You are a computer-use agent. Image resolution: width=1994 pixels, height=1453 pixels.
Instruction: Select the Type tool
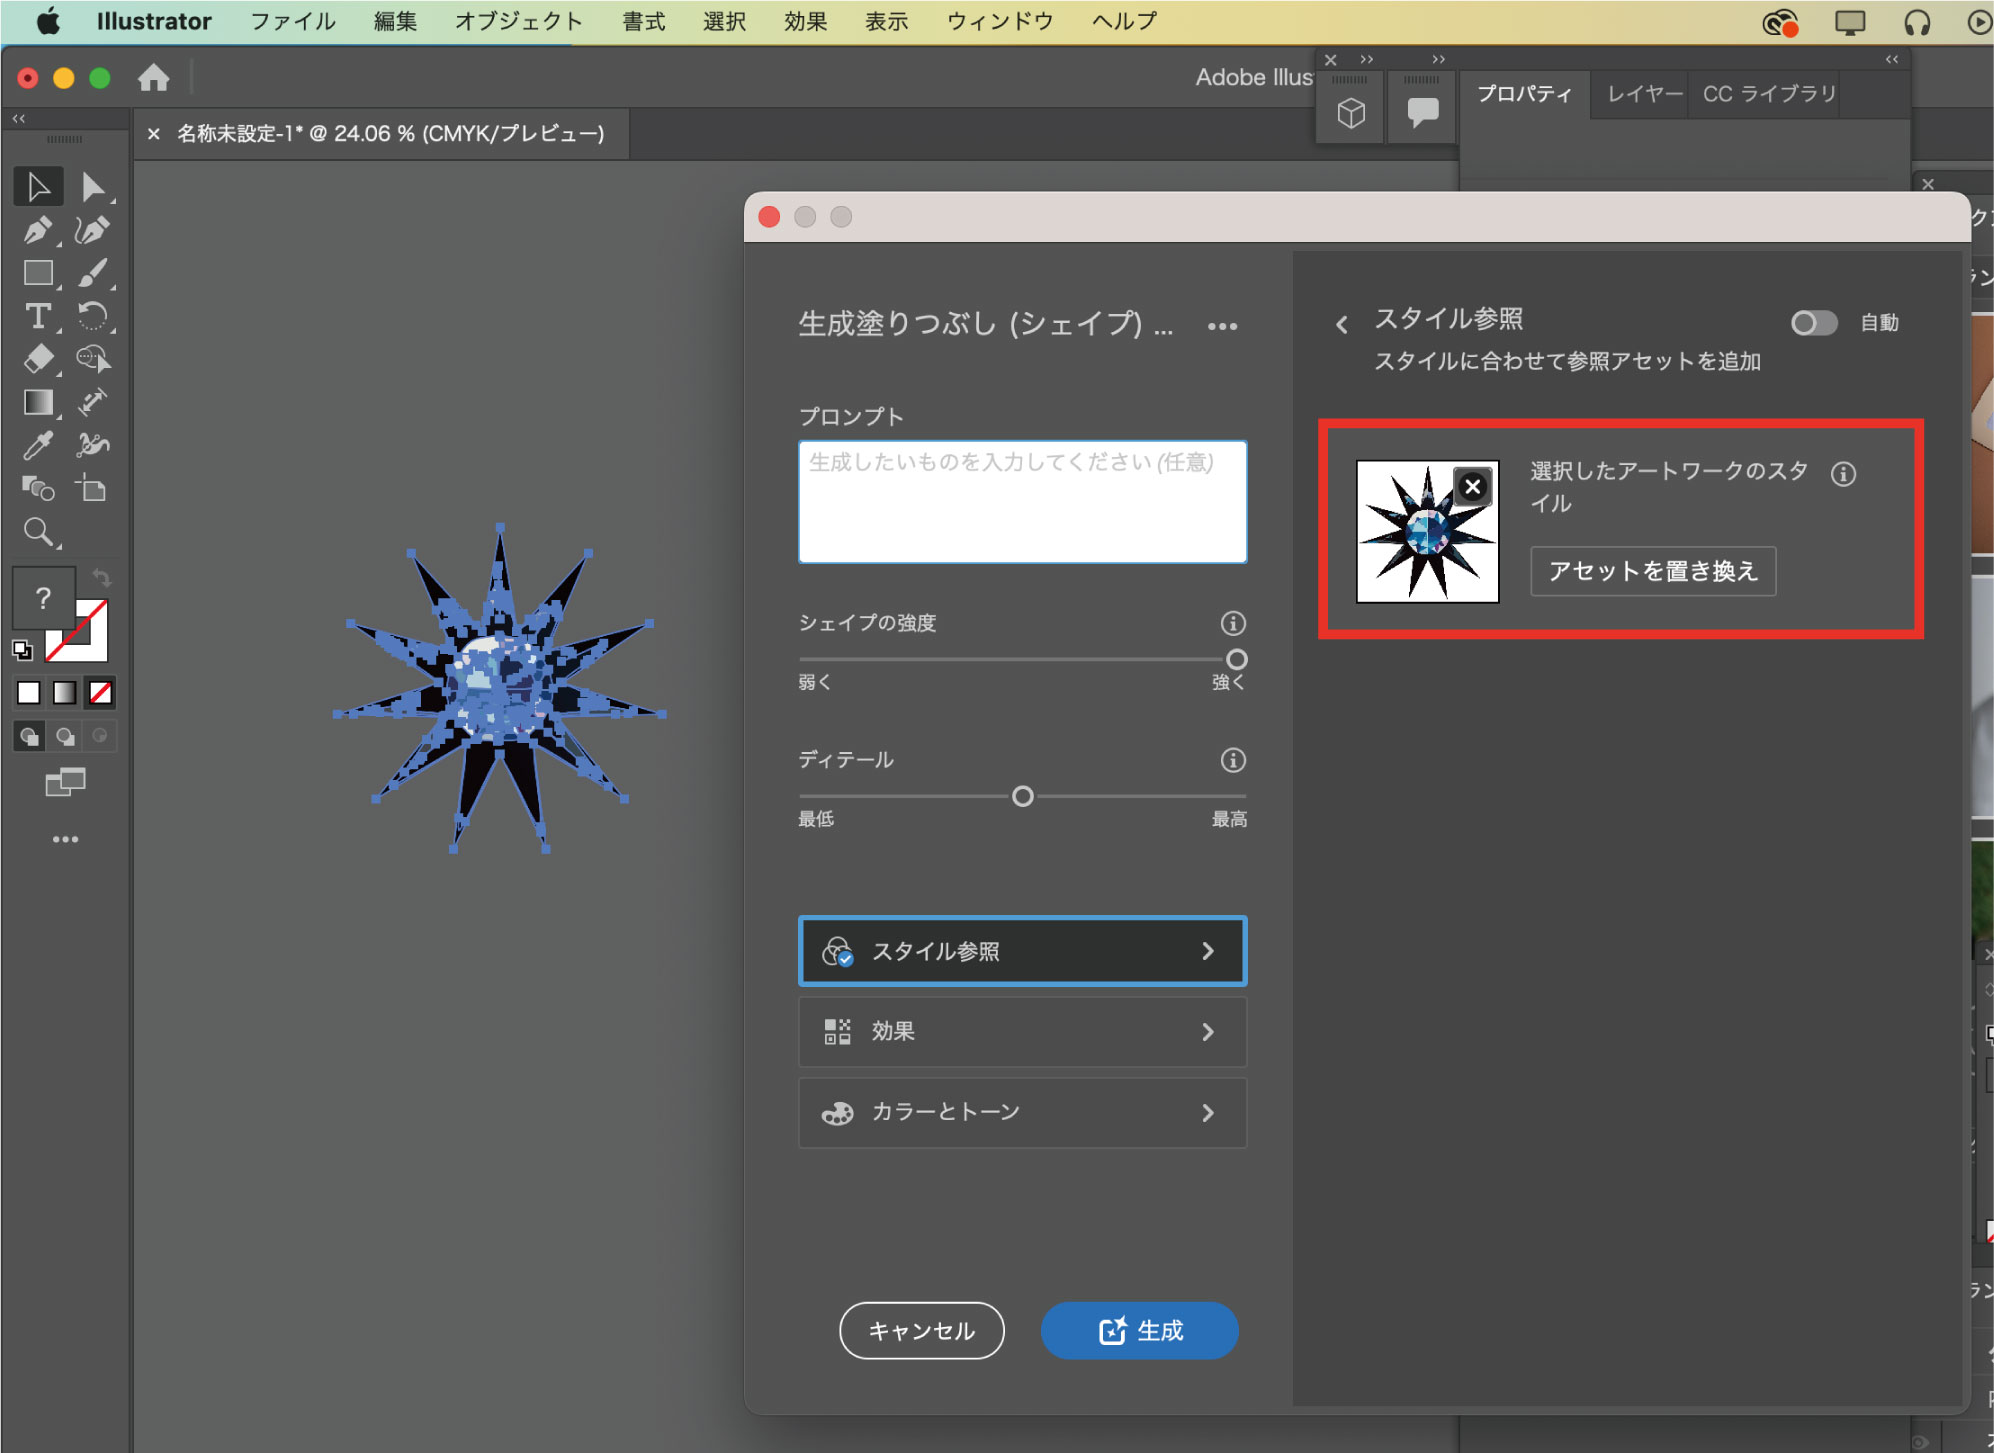click(x=38, y=317)
